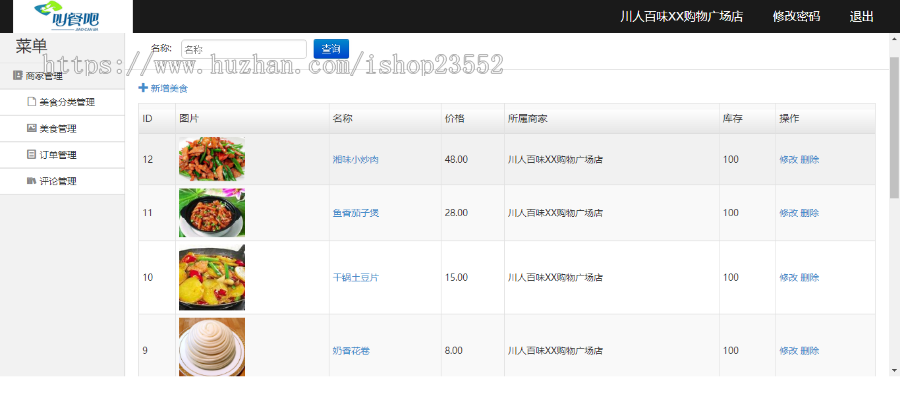900x402 pixels.
Task: Click the 美食管理 picture icon
Action: pos(32,128)
